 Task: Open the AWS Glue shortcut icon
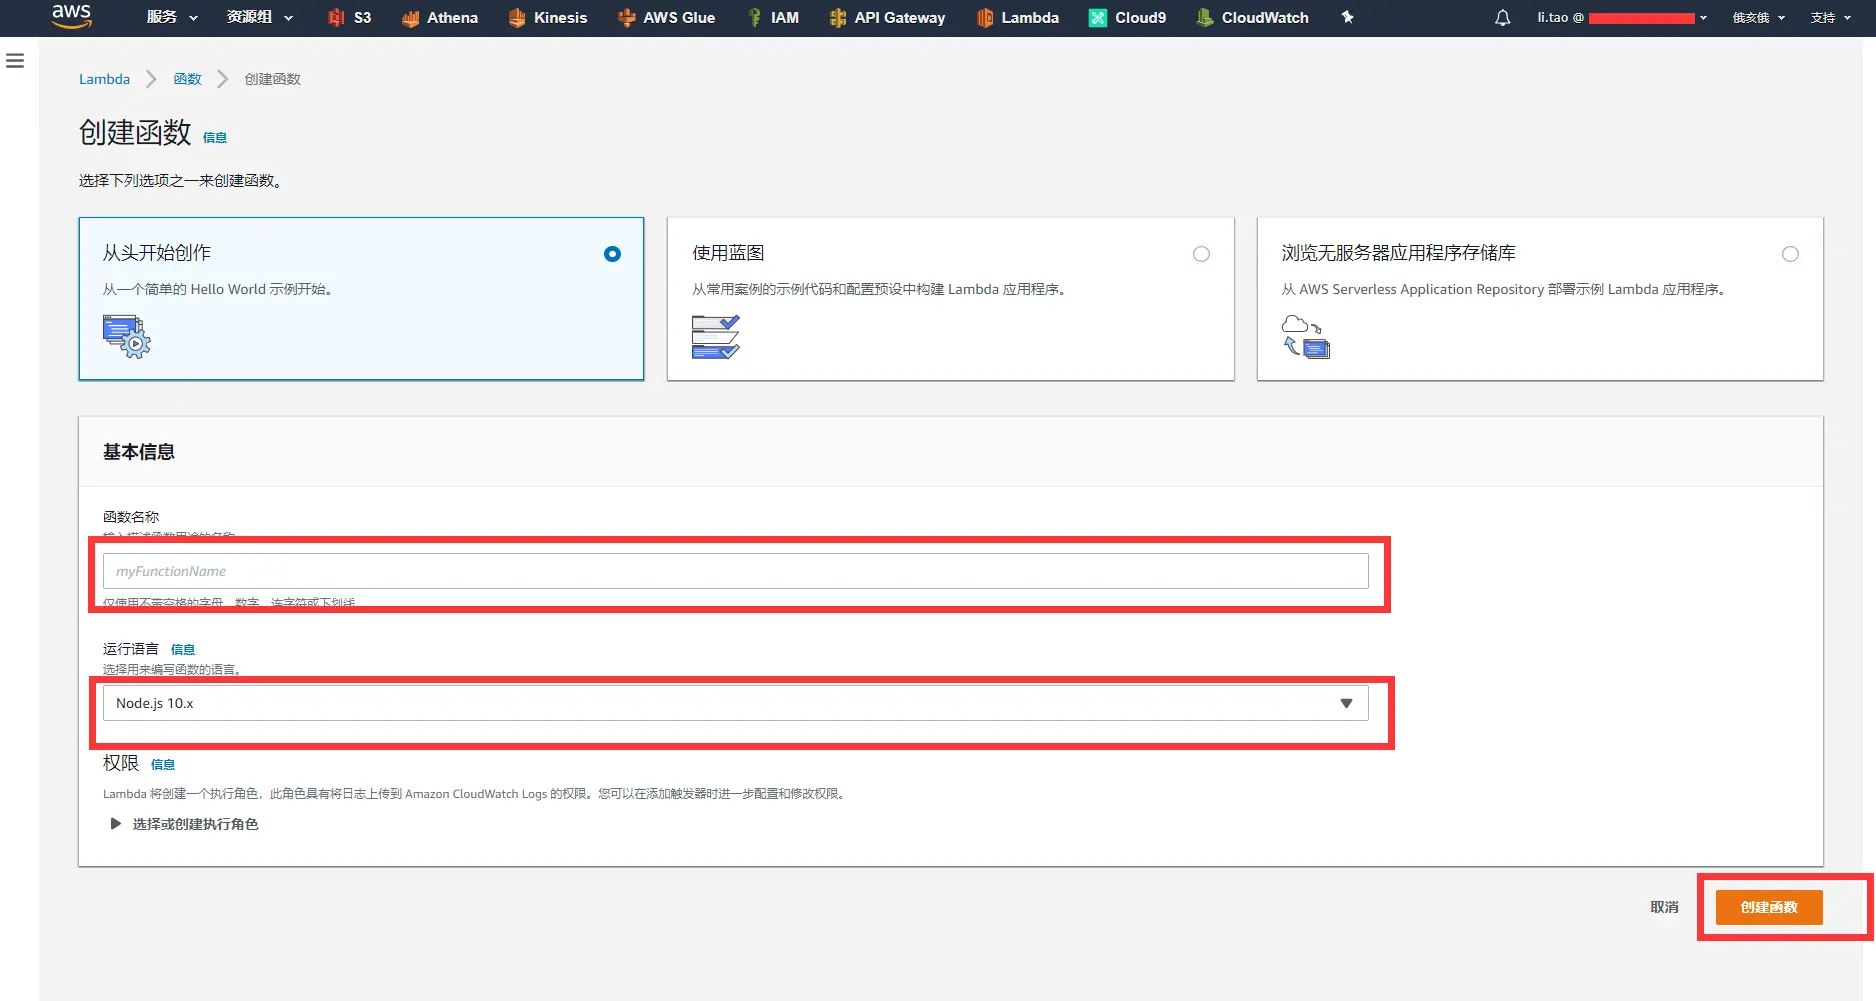(626, 18)
